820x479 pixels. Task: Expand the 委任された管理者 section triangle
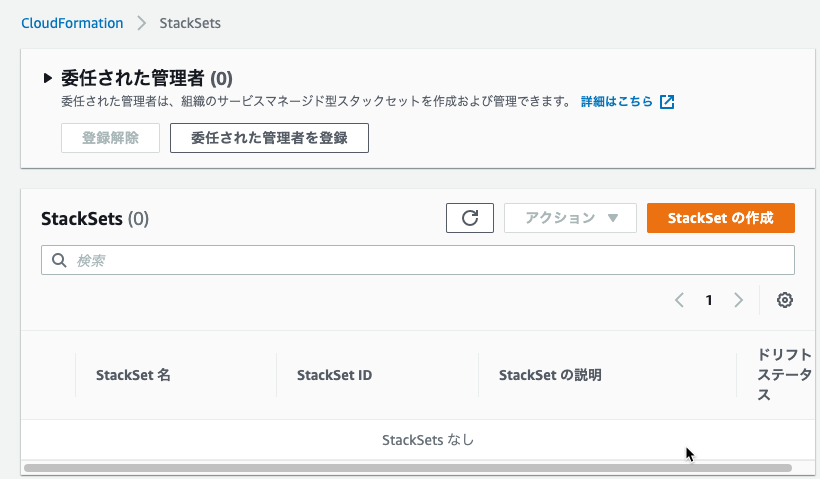tap(48, 78)
